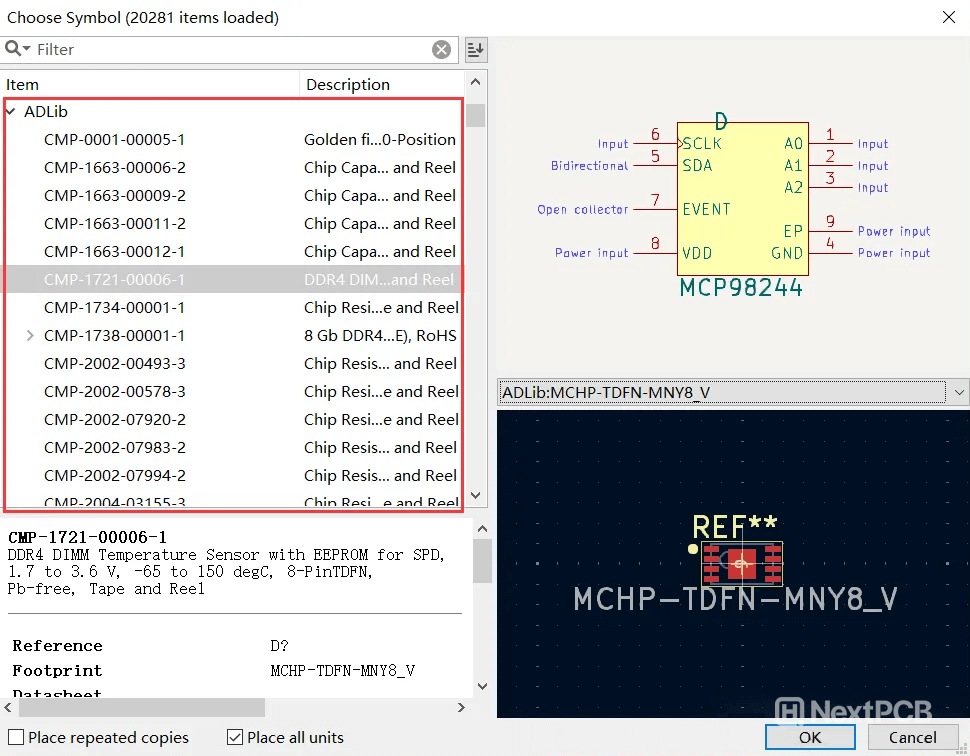Collapse the ADLib library tree
Image resolution: width=970 pixels, height=756 pixels.
11,112
